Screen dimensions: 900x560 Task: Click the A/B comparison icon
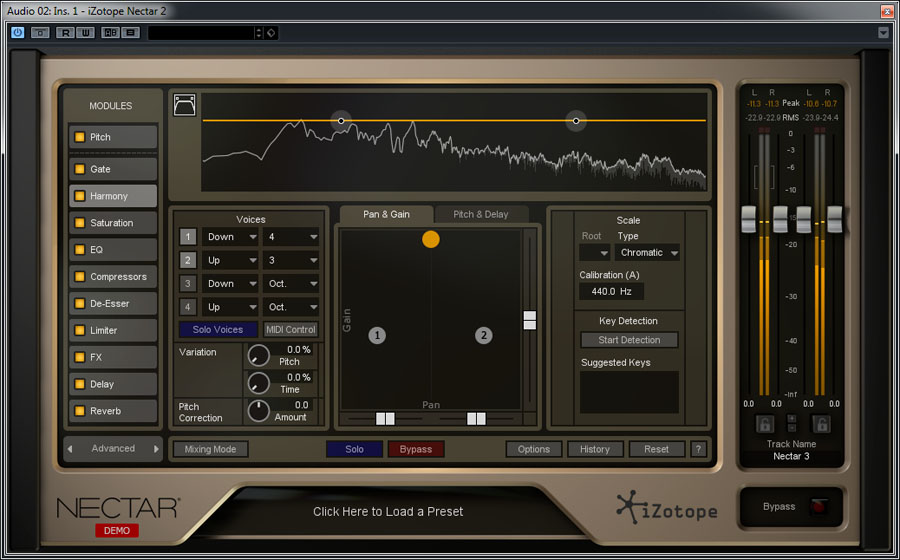point(109,32)
